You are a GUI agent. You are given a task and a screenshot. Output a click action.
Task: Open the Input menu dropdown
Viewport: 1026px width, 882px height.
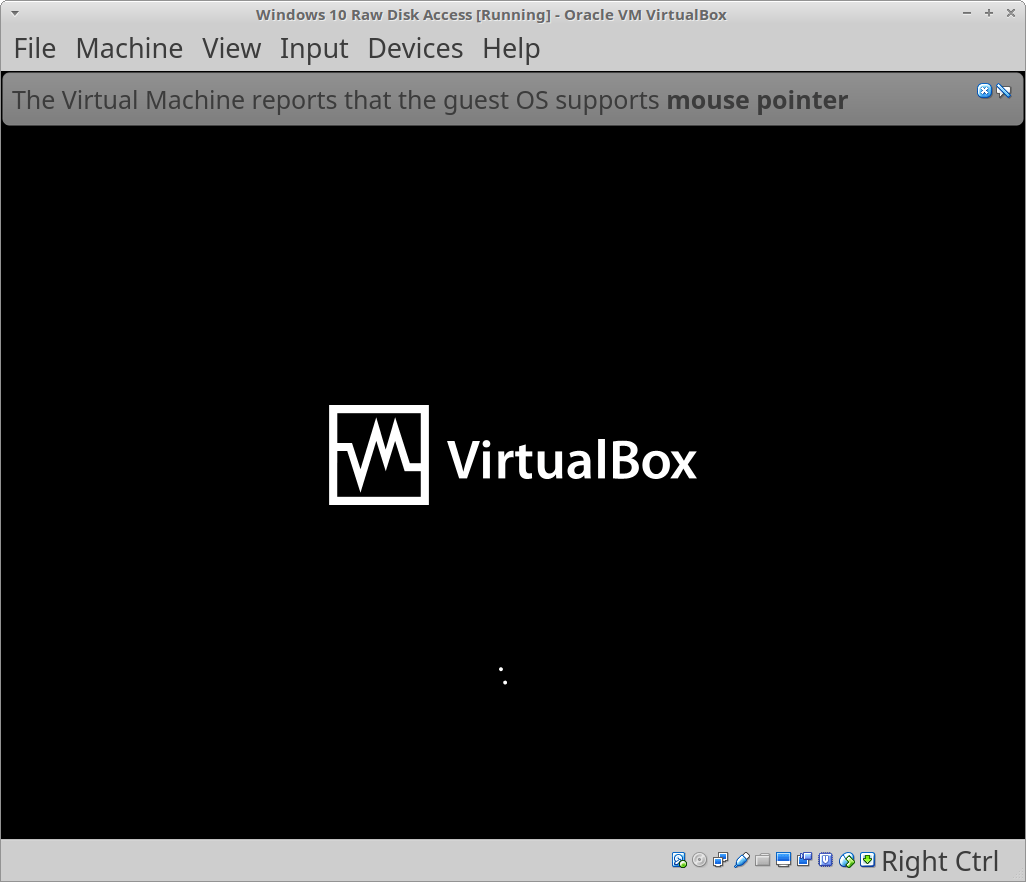click(313, 48)
